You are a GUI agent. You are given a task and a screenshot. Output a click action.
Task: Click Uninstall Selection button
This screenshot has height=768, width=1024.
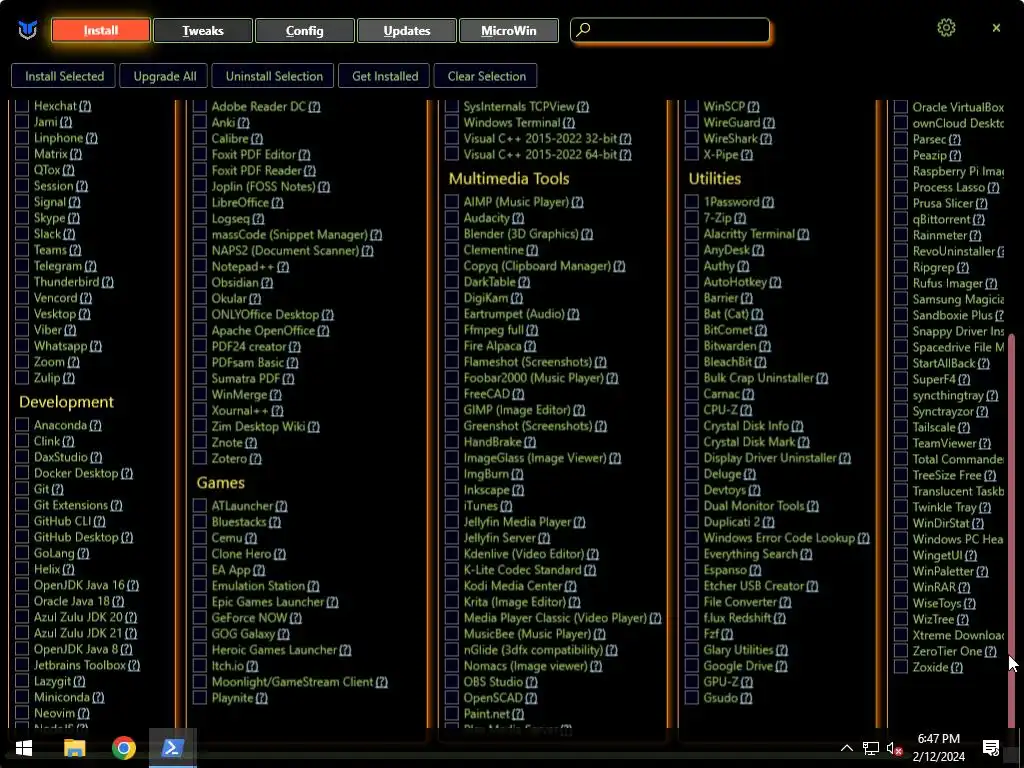(274, 76)
